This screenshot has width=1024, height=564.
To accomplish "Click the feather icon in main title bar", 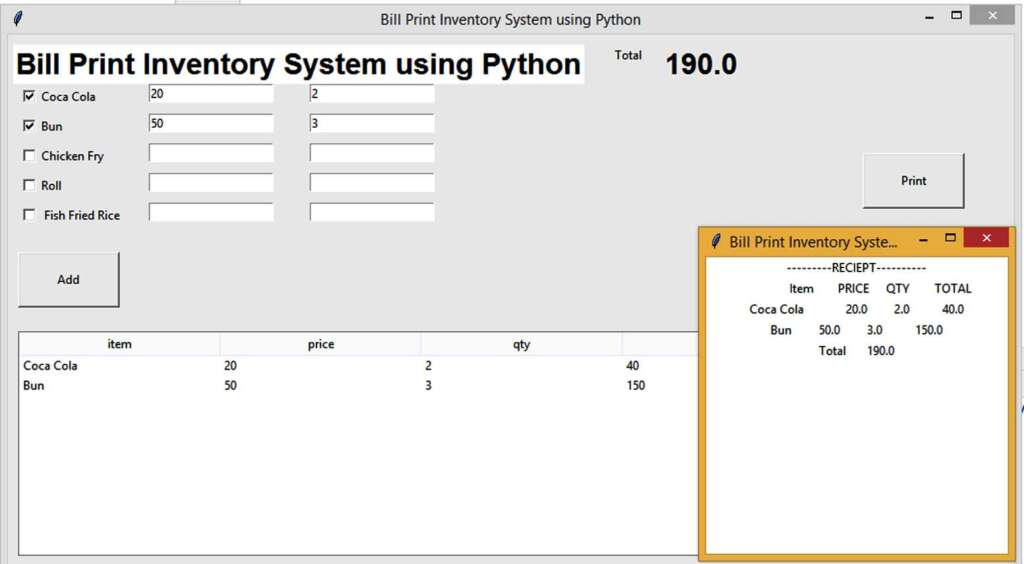I will tap(18, 19).
